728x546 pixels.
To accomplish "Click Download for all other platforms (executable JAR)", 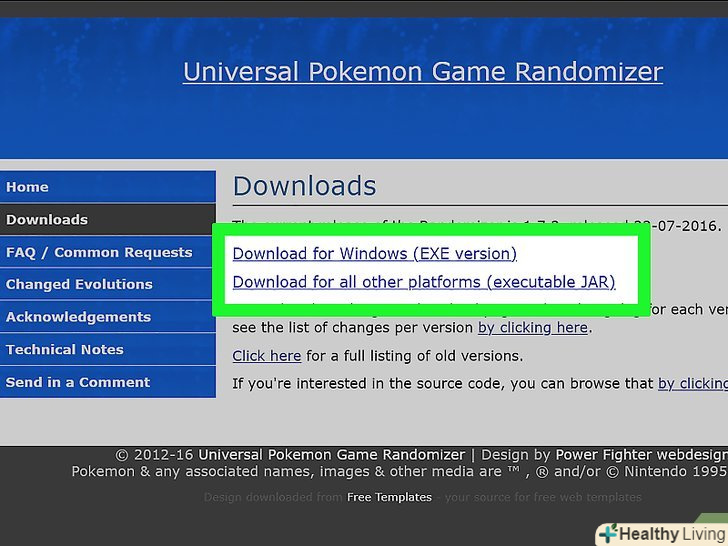I will [x=424, y=282].
